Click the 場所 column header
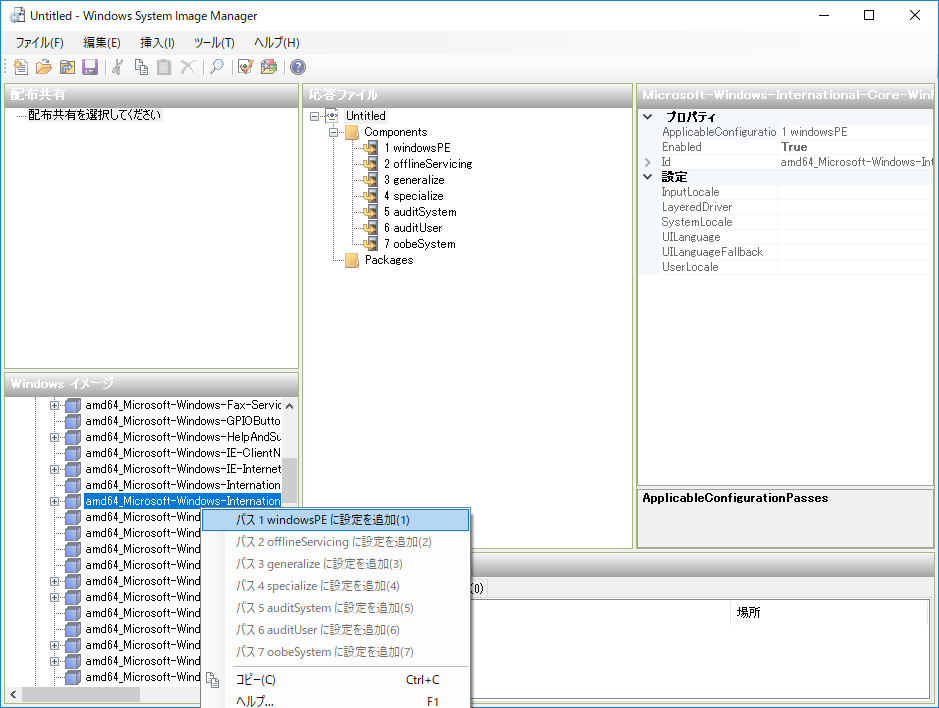 (829, 613)
